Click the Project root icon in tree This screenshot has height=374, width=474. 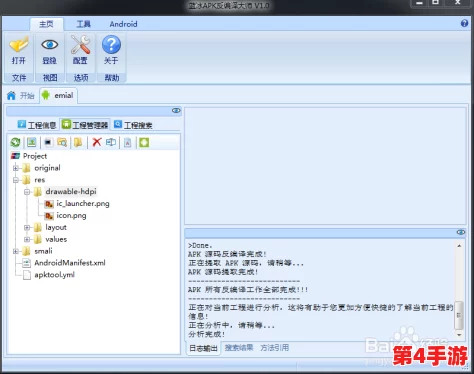tap(15, 156)
